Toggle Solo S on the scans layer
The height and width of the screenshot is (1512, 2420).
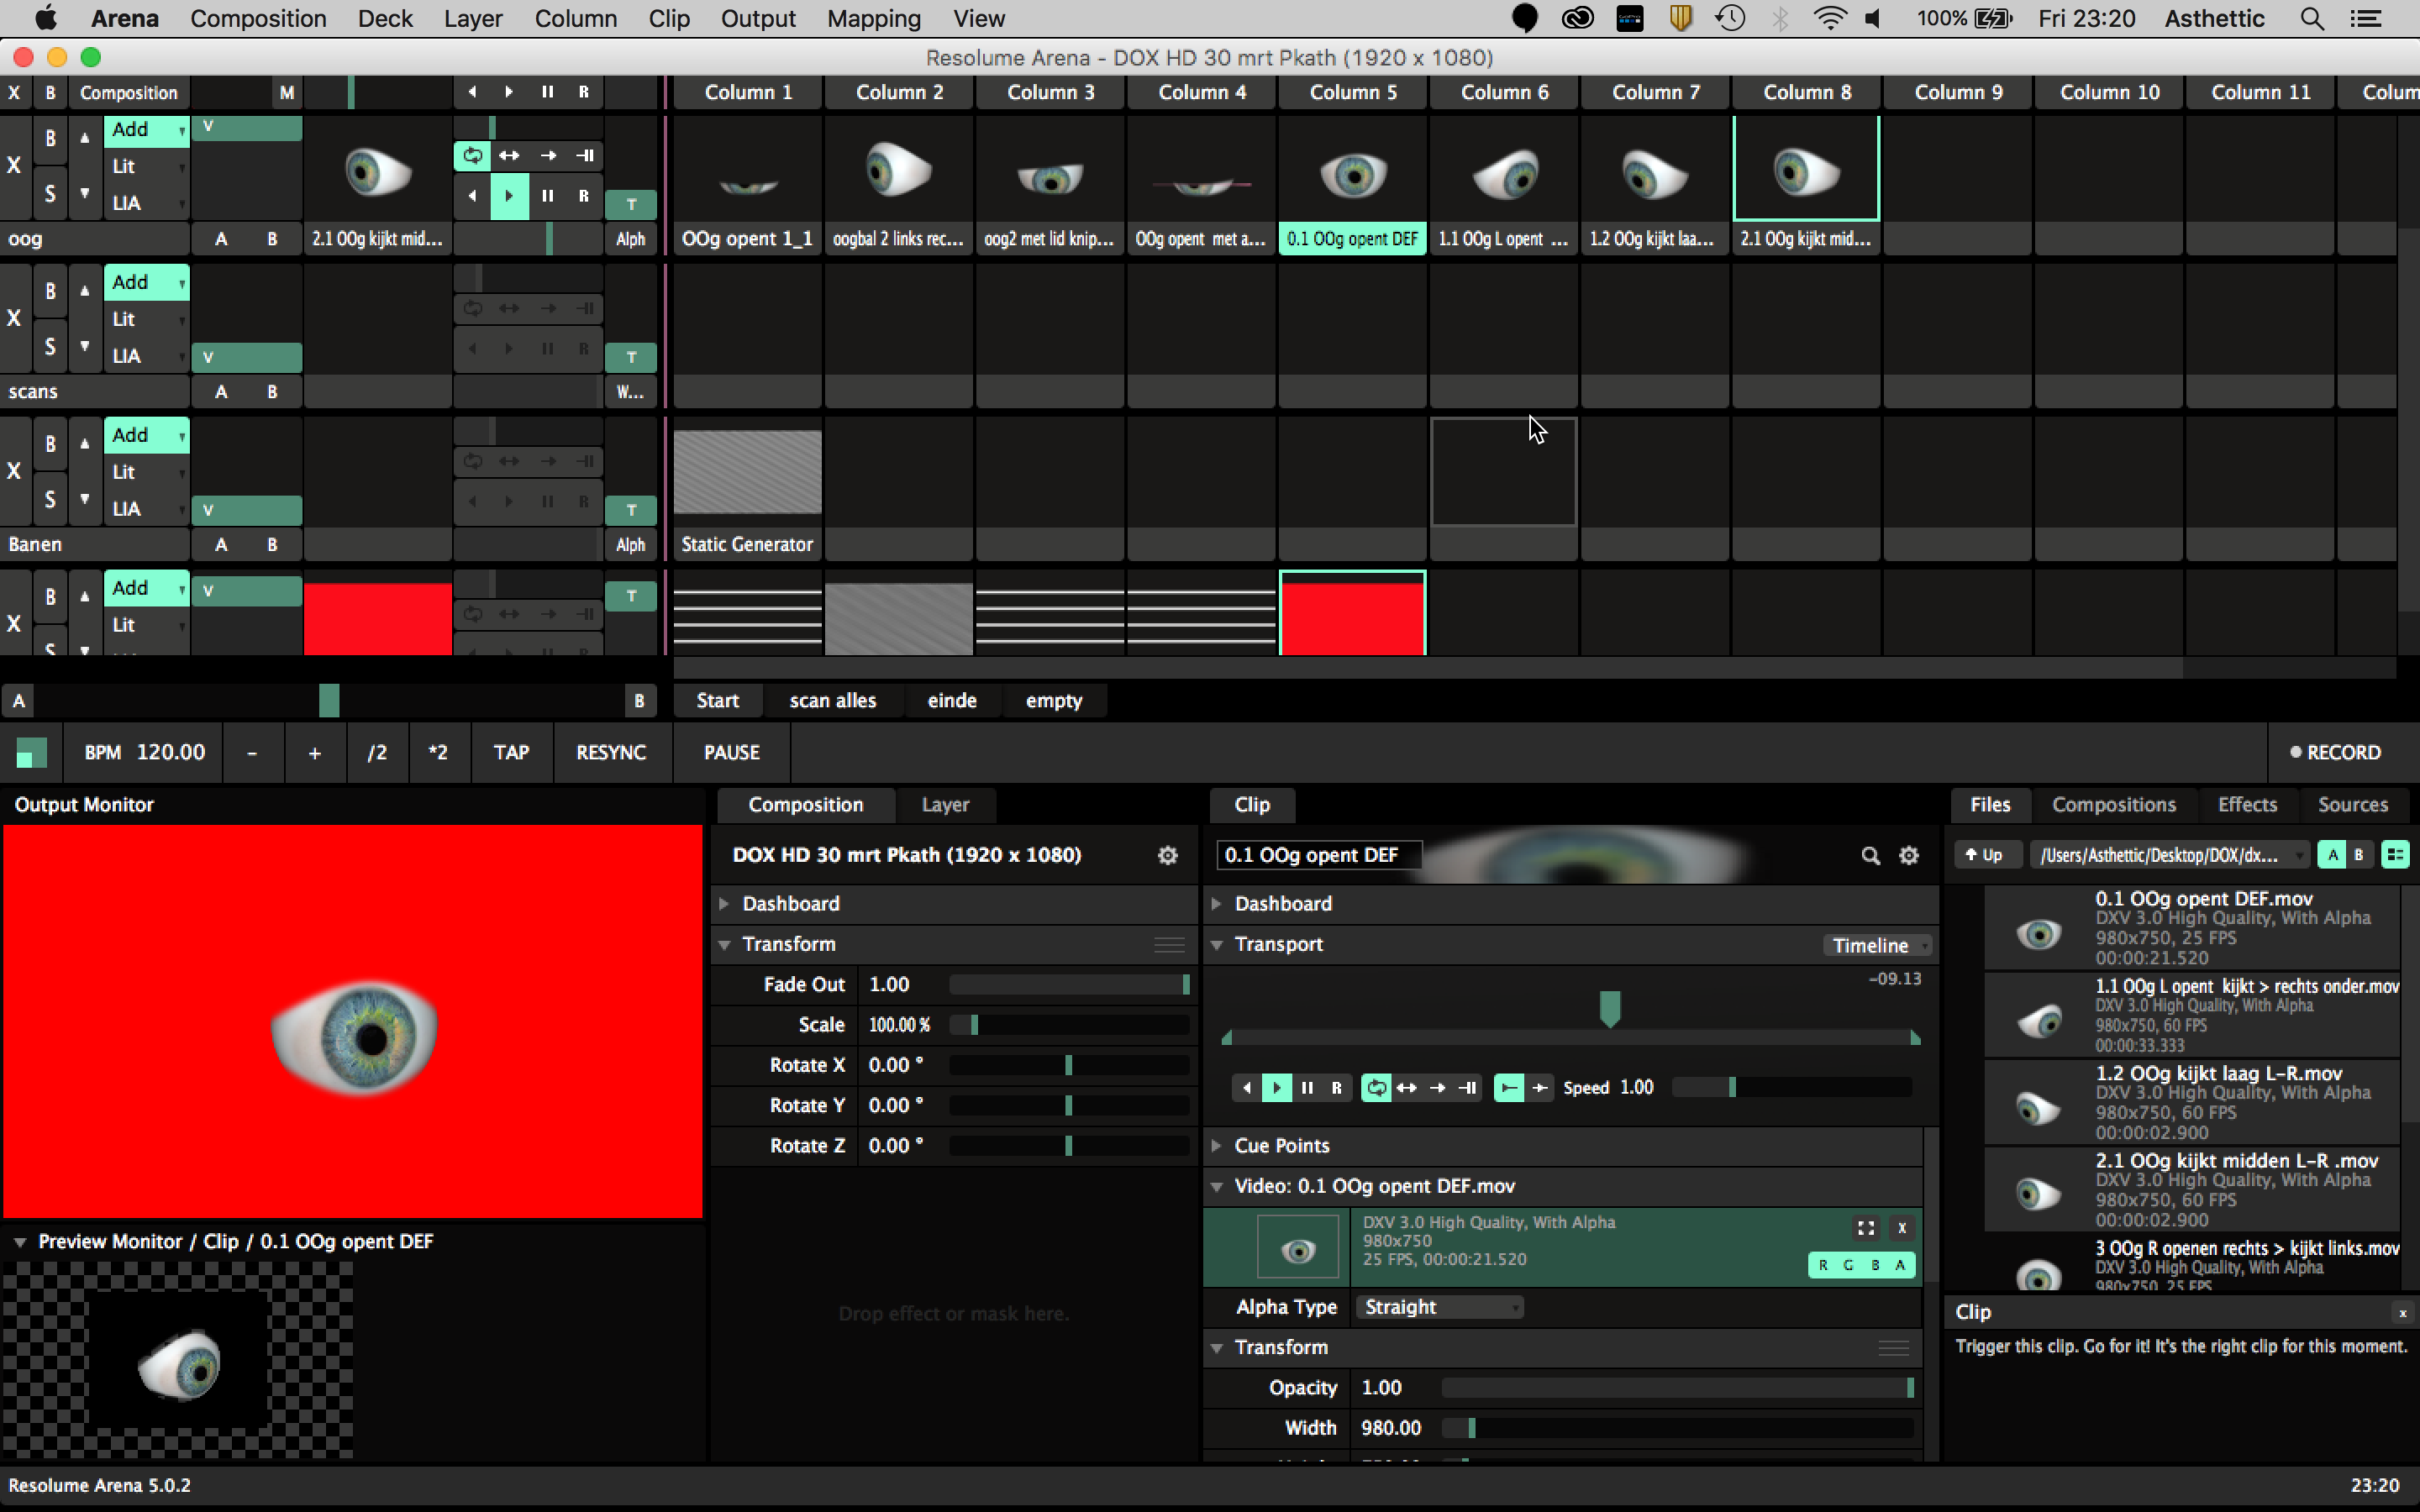(50, 346)
